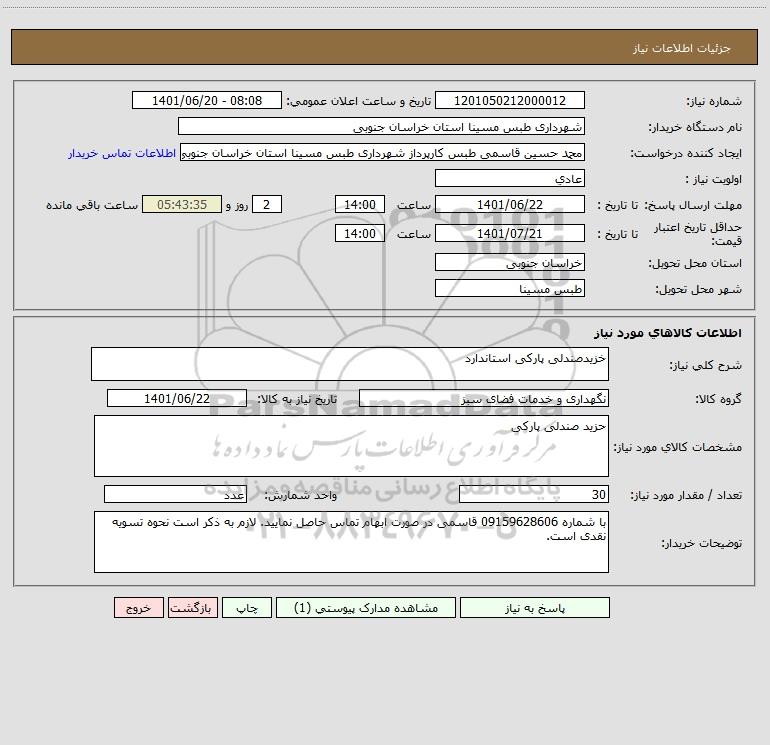770x745 pixels.
Task: Click the تاریخ نیاز به کالا label
Action: coord(297,400)
